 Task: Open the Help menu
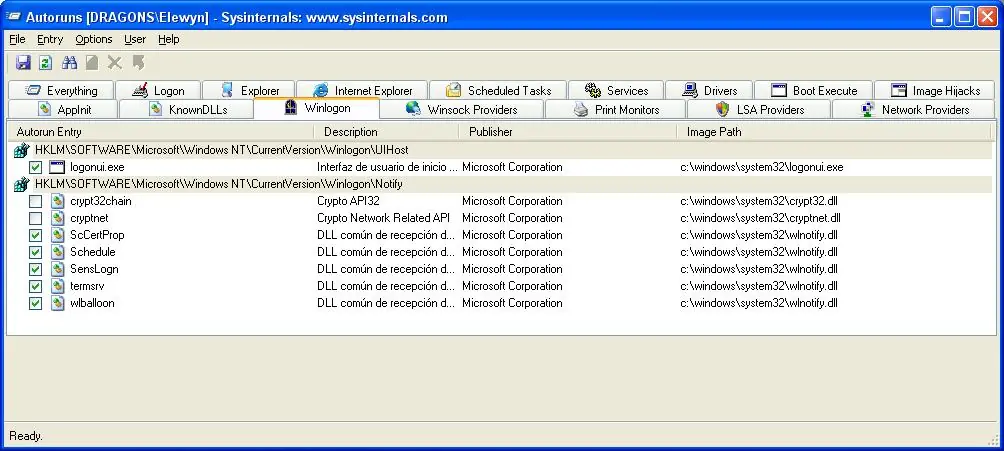point(169,39)
